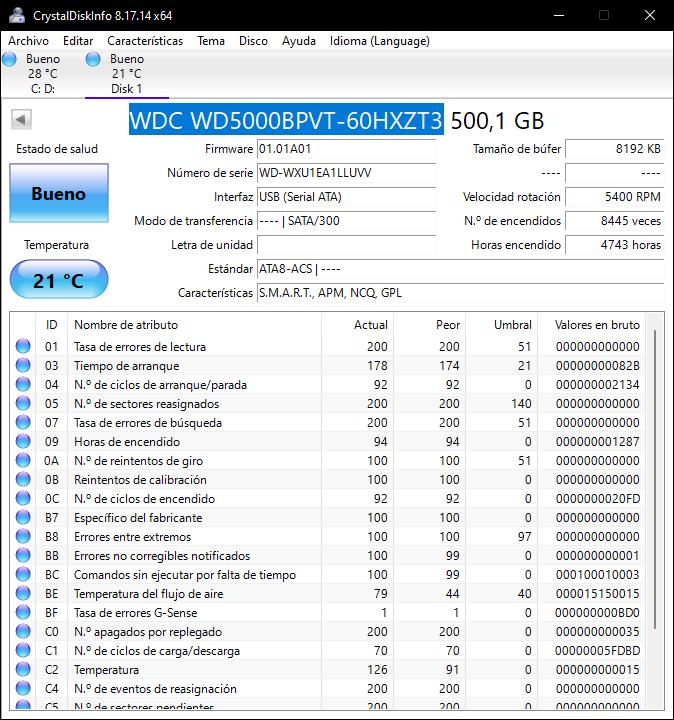
Task: Go to previous disk with left arrow
Action: [x=21, y=120]
